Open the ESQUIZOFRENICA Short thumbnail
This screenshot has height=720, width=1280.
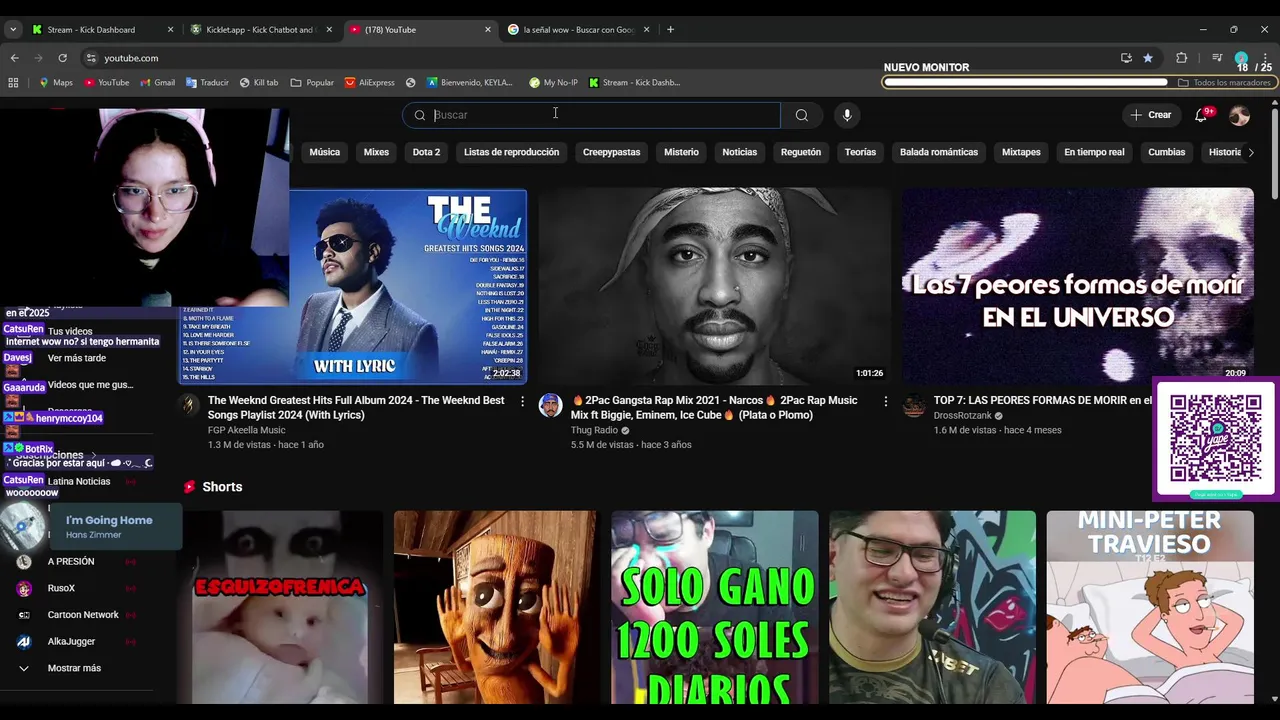(279, 607)
